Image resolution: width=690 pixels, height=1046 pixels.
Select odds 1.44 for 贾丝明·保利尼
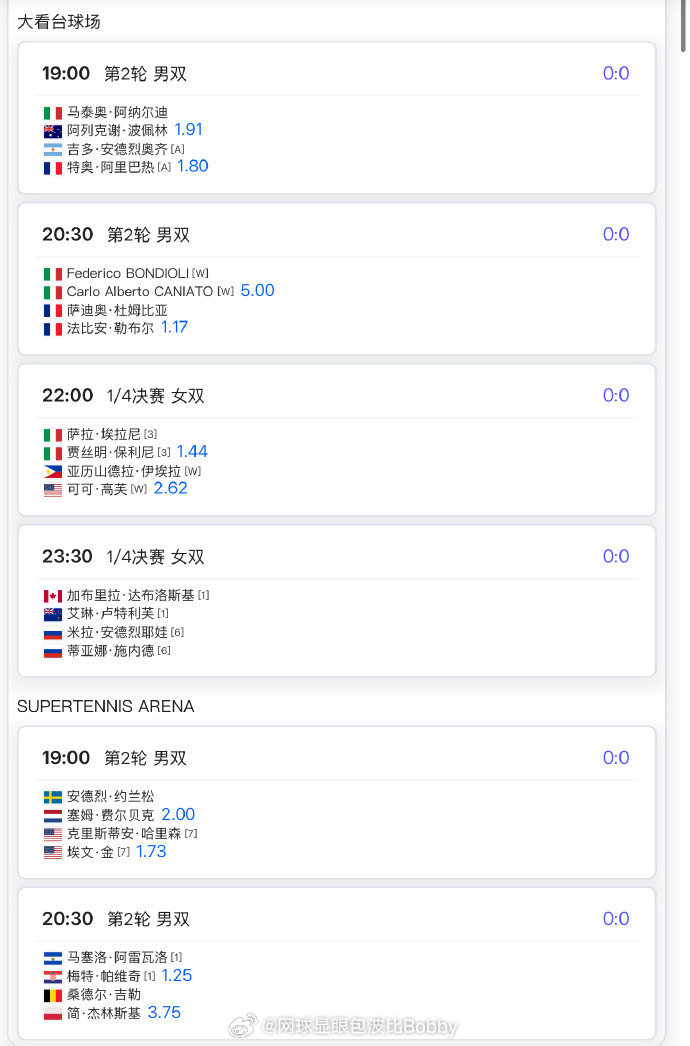pos(192,452)
